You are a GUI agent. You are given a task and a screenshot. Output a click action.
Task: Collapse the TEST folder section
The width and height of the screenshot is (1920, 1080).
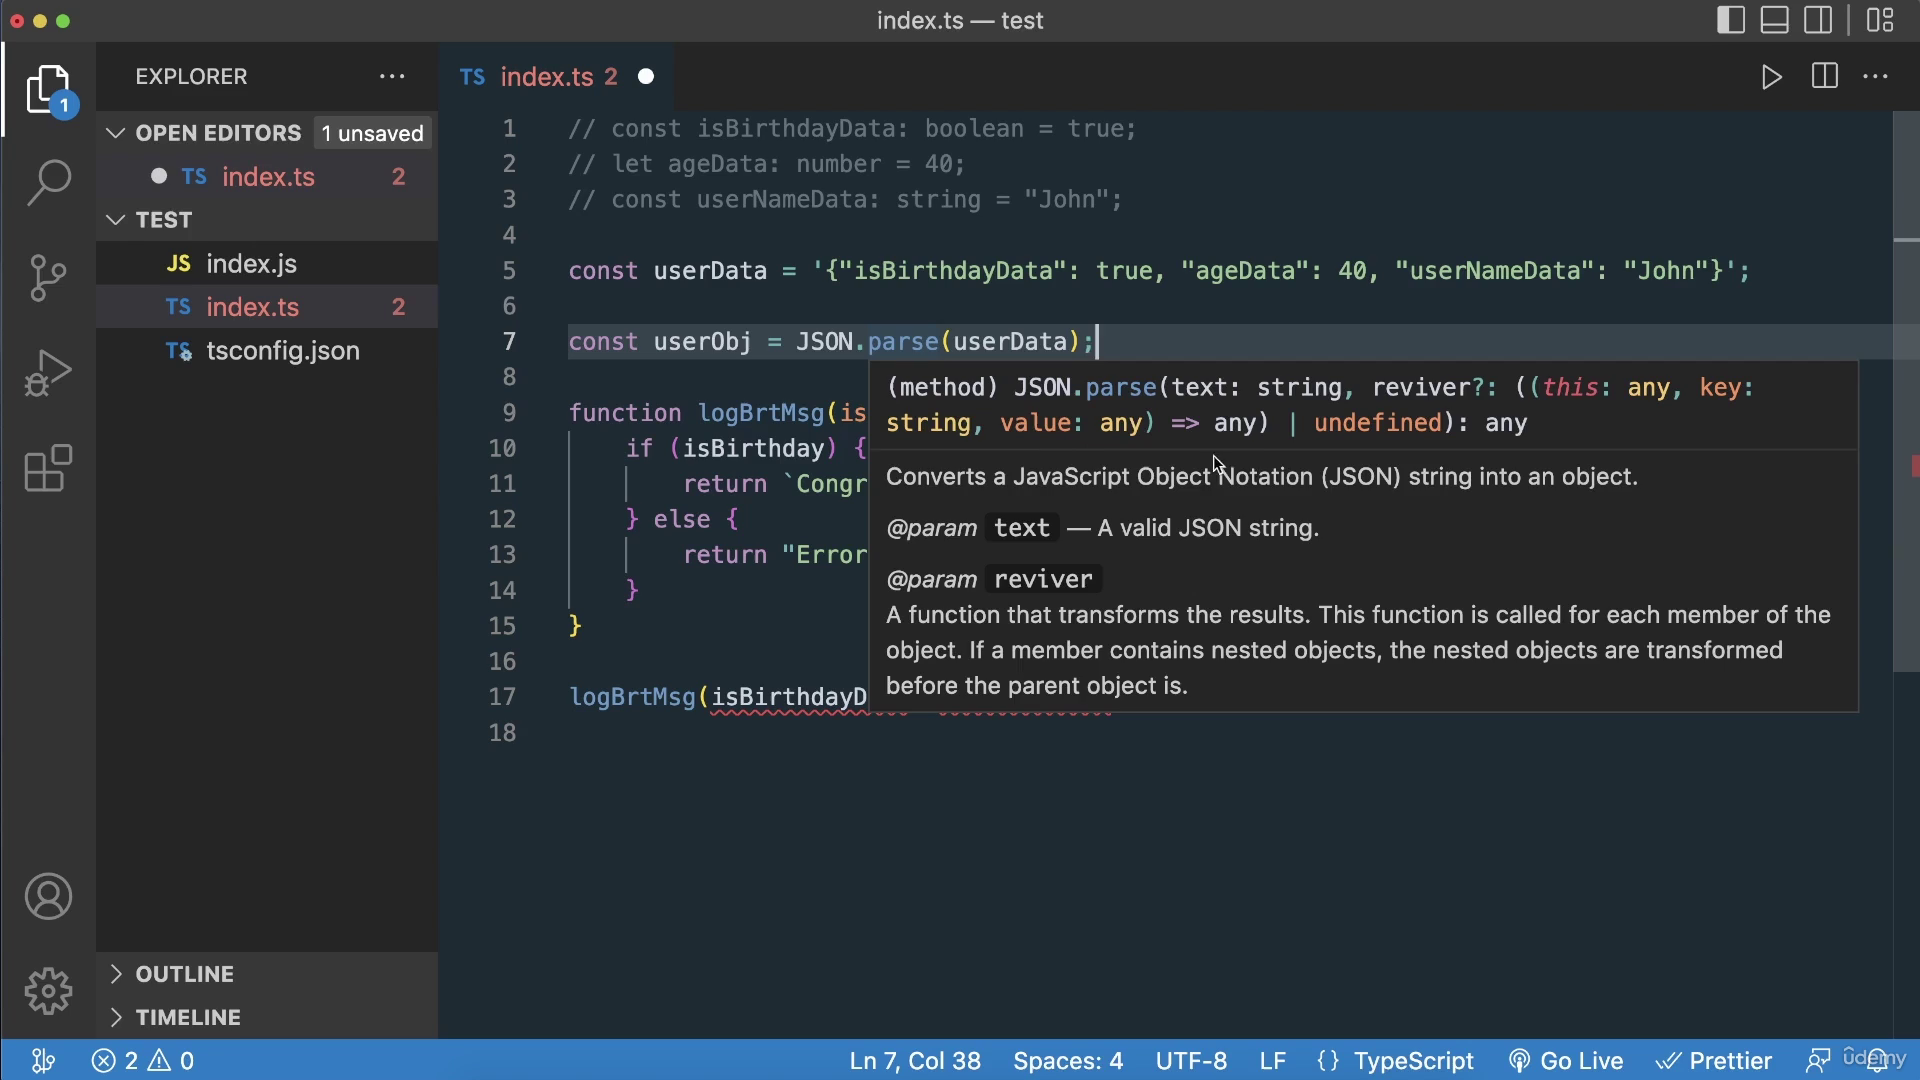coord(115,219)
